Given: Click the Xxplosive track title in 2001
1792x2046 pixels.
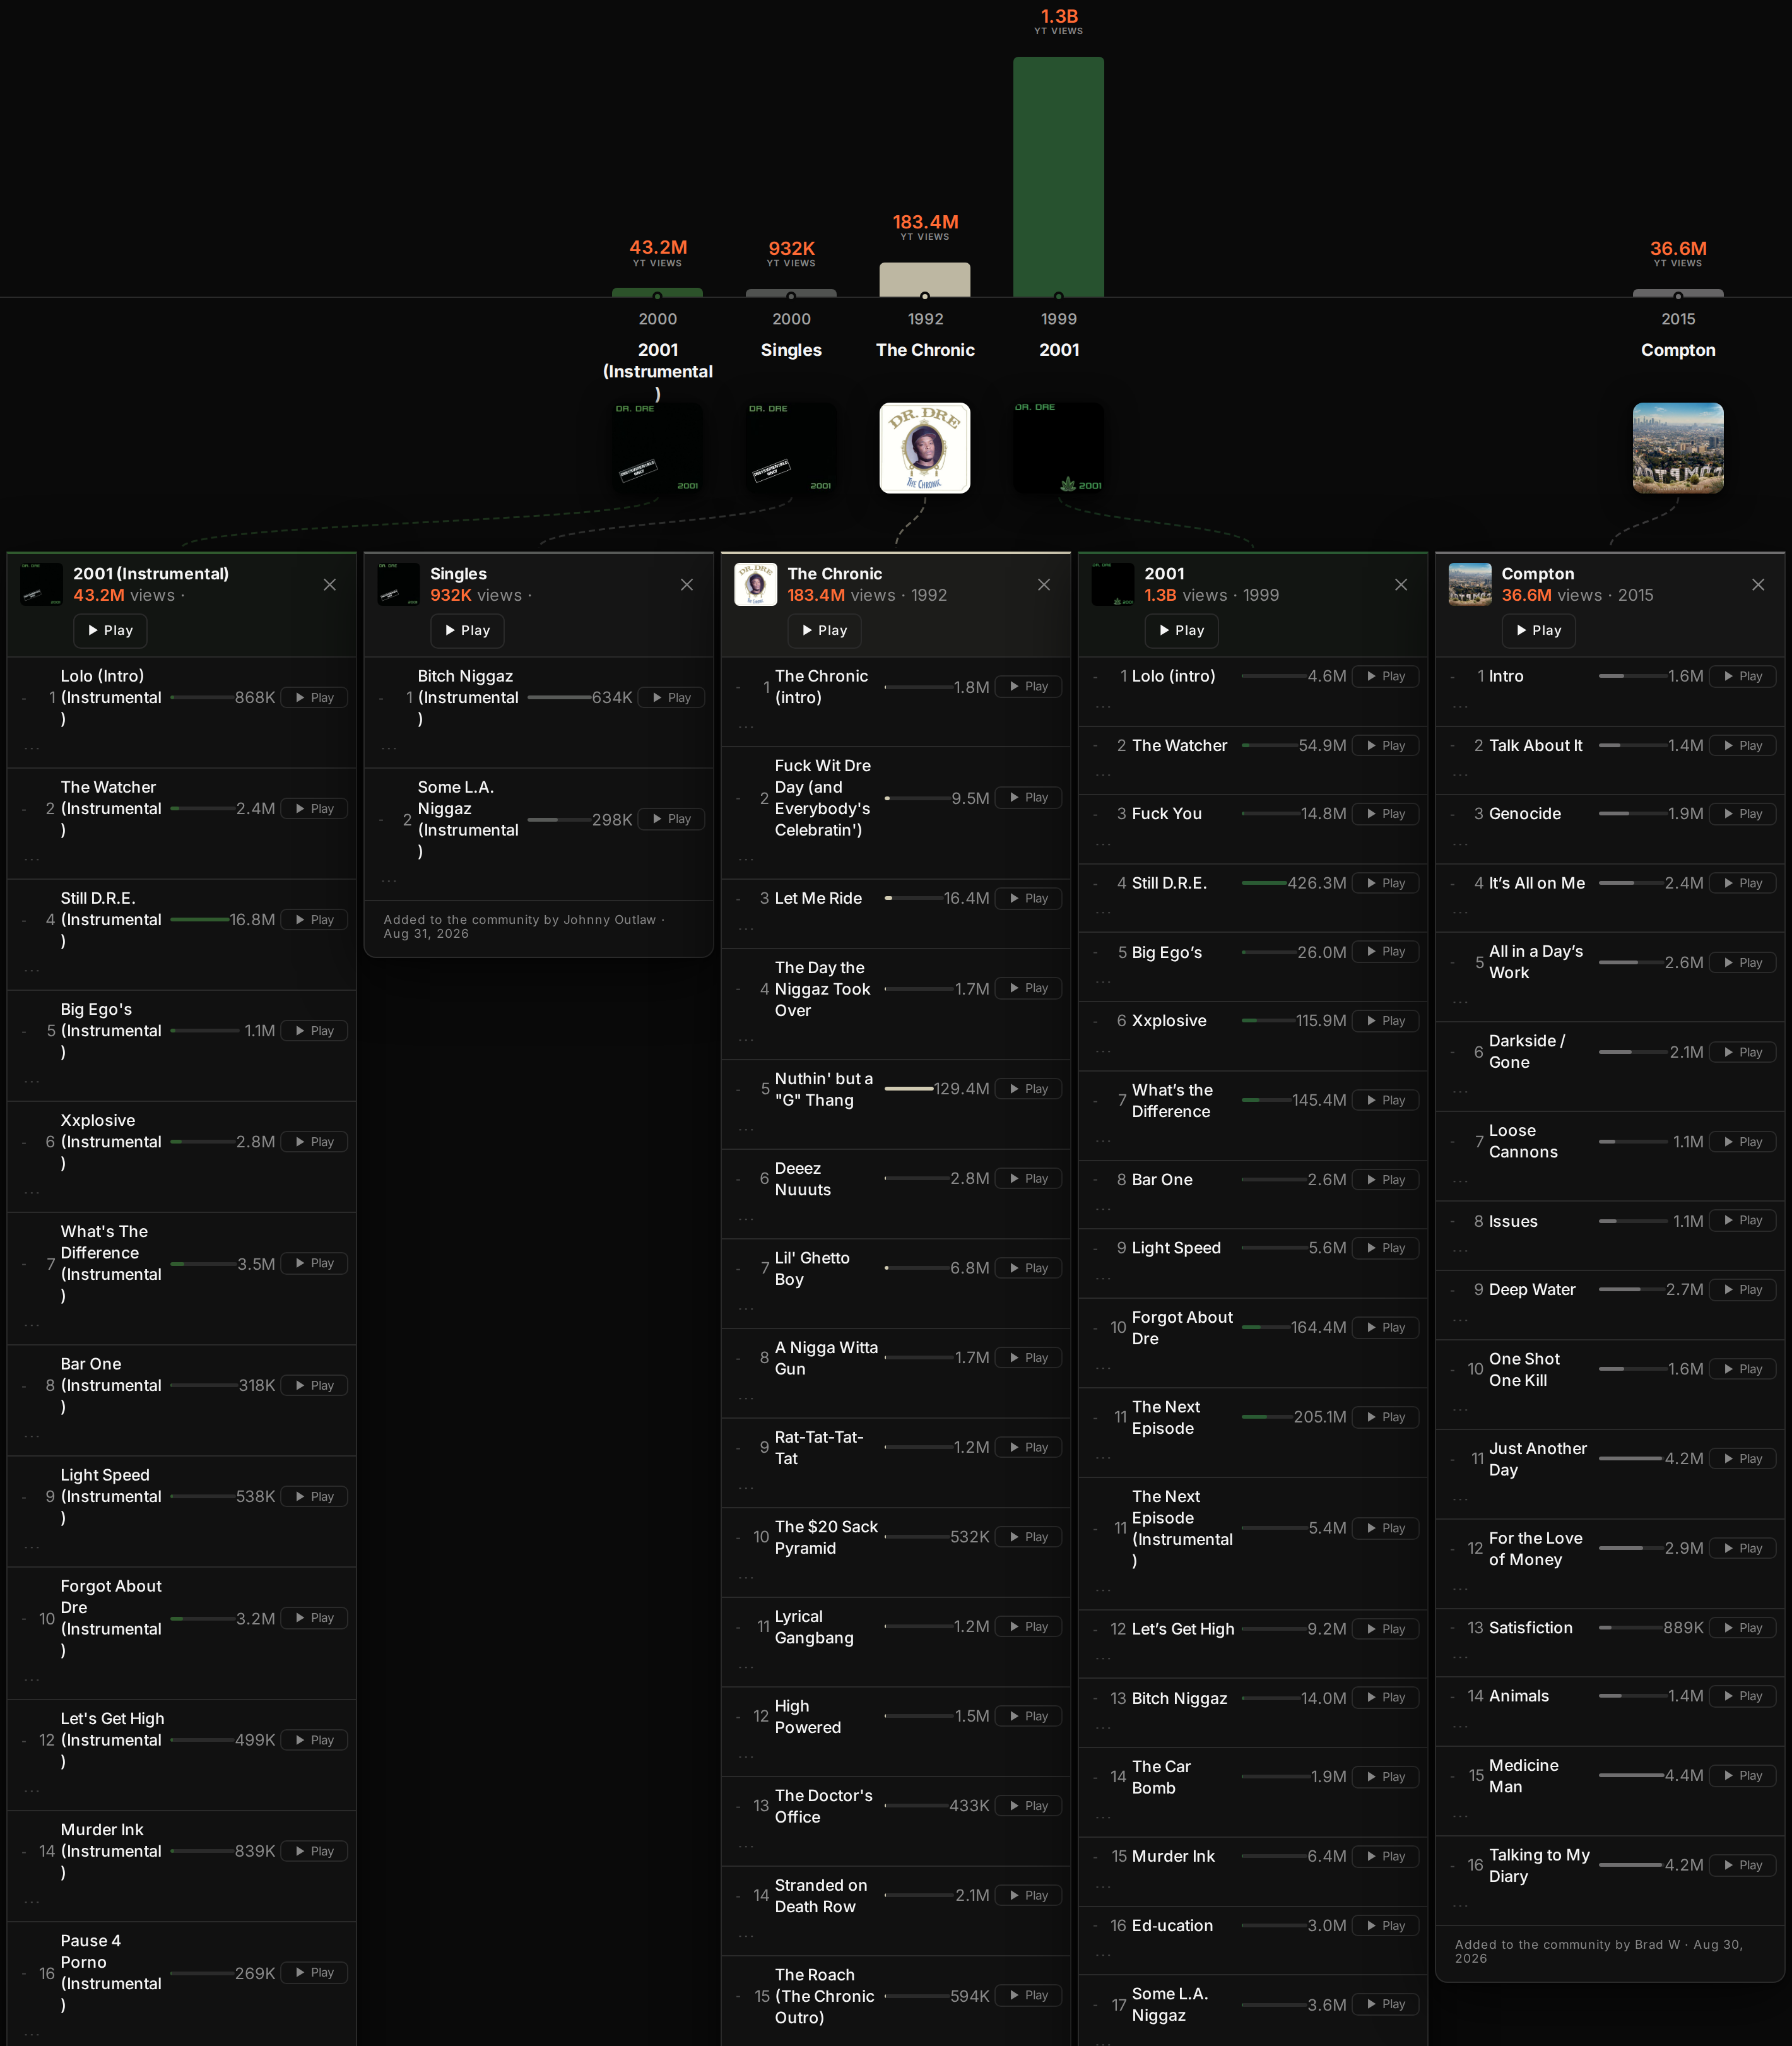Looking at the screenshot, I should [1169, 1021].
